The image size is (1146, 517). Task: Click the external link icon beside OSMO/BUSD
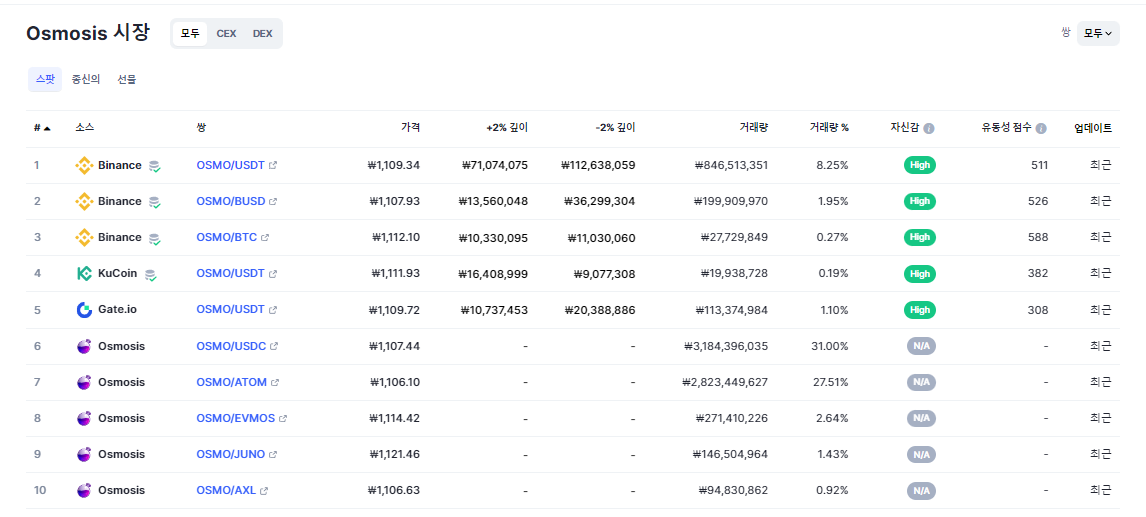click(273, 201)
